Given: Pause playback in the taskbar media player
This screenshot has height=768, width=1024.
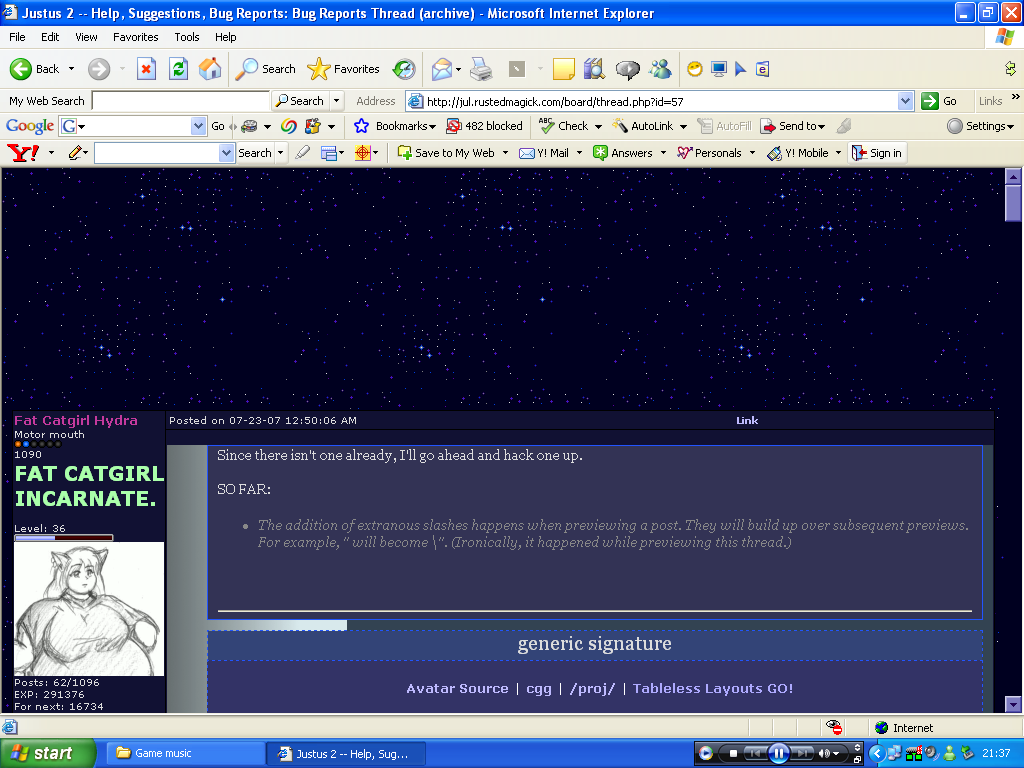Looking at the screenshot, I should (778, 753).
